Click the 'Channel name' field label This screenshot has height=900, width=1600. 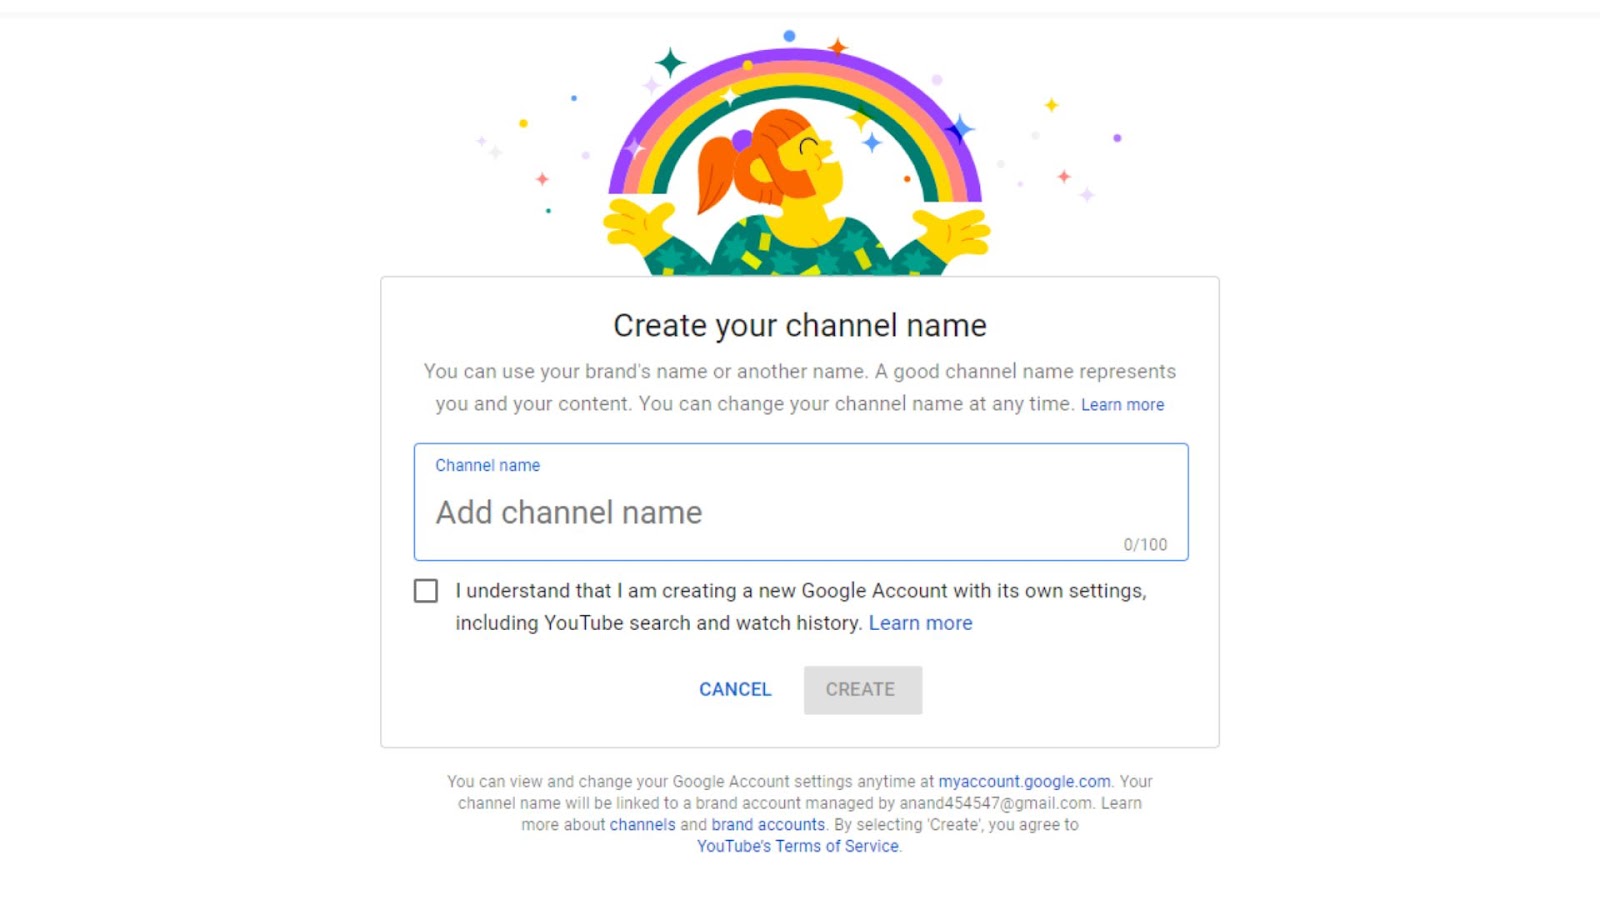[487, 466]
